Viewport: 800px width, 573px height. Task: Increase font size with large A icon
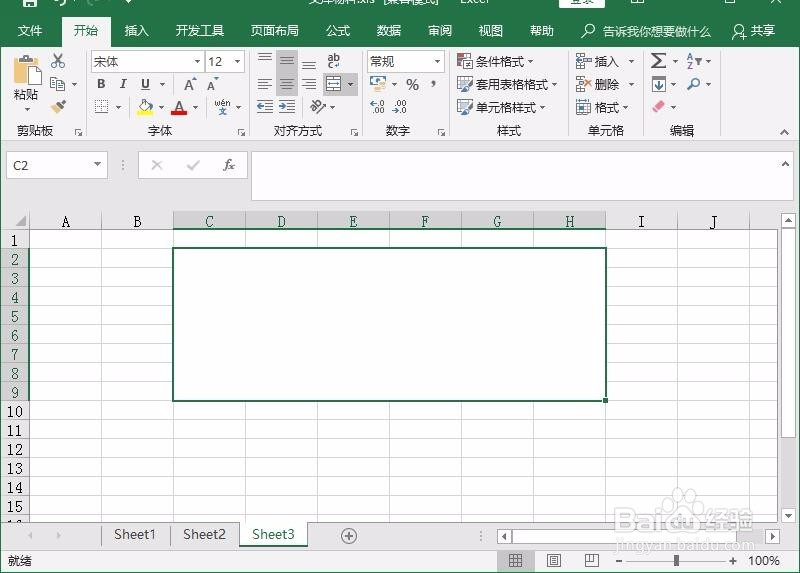(190, 84)
